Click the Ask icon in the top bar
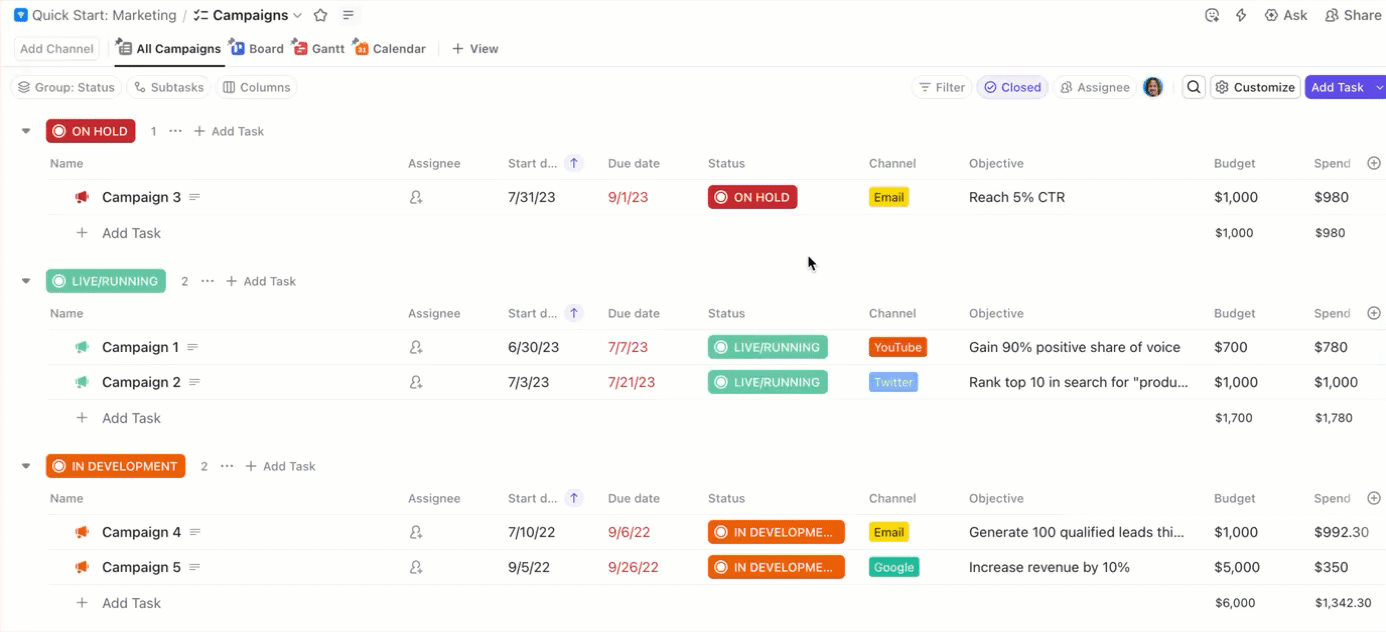 coord(1286,15)
